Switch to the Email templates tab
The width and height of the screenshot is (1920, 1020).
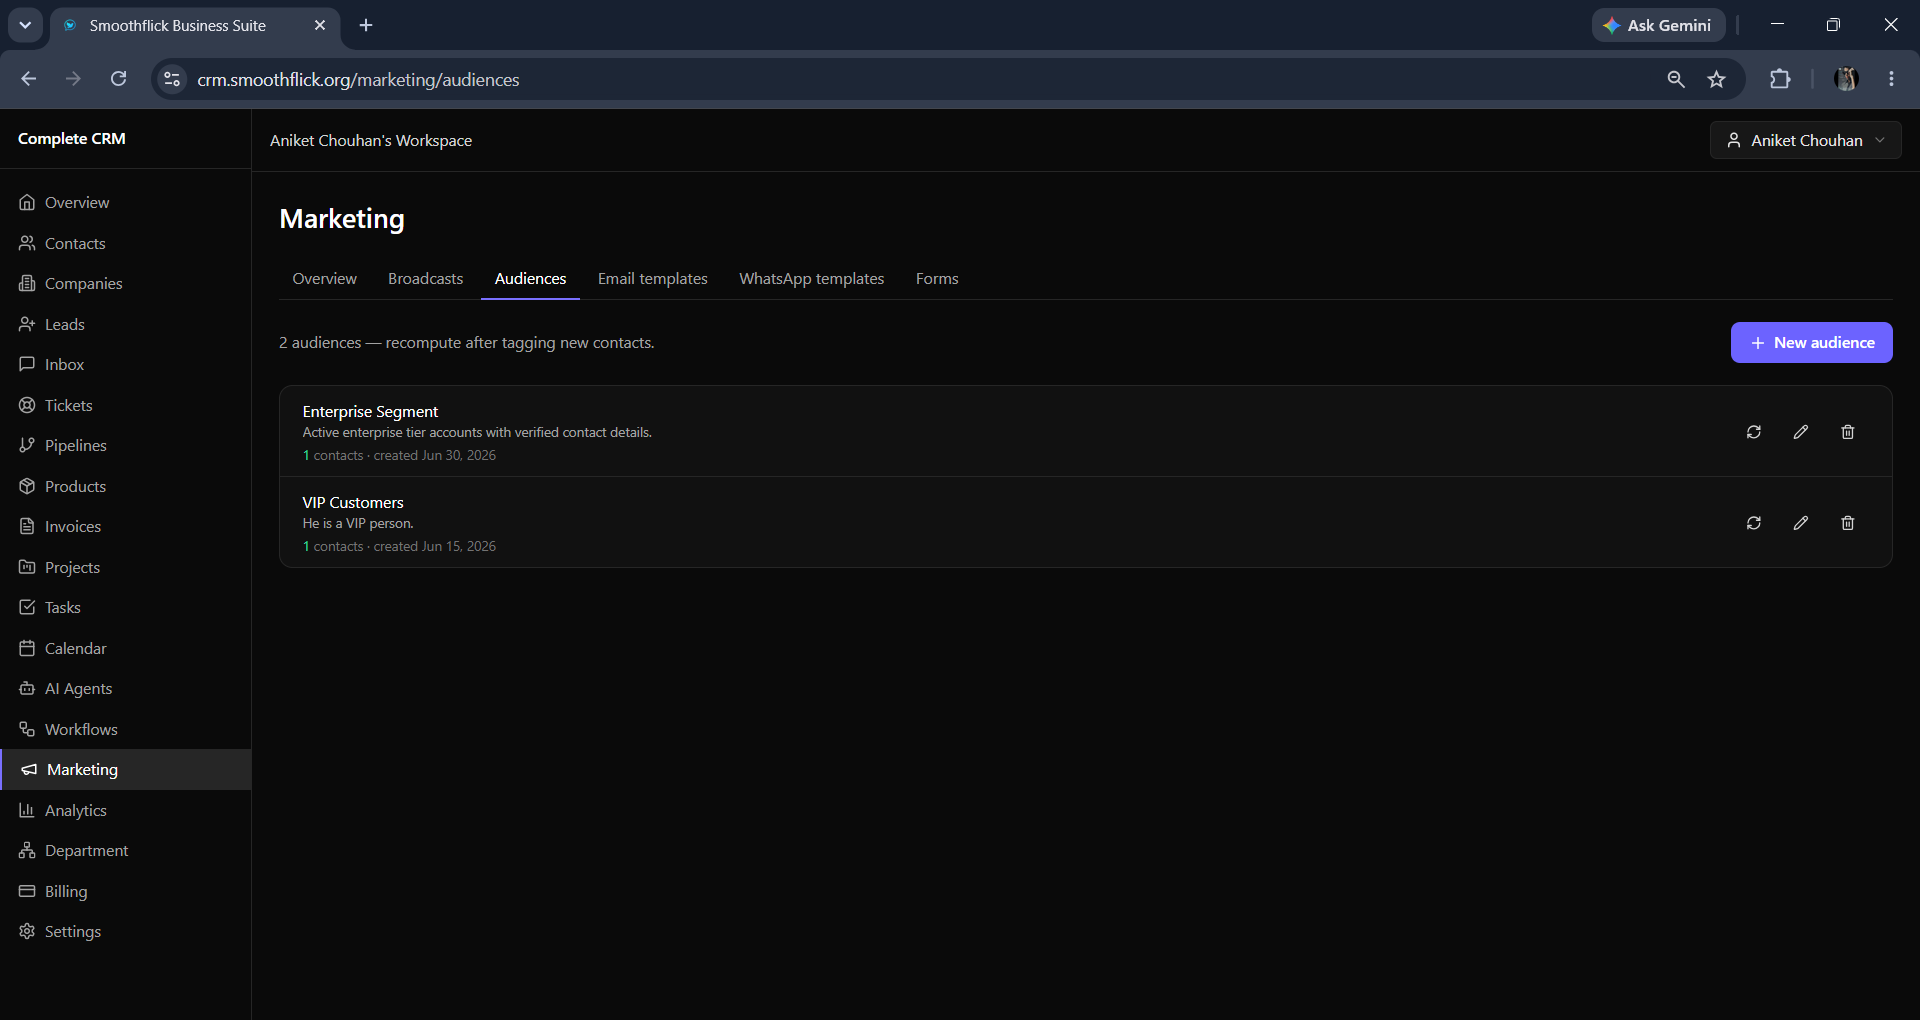pyautogui.click(x=653, y=279)
